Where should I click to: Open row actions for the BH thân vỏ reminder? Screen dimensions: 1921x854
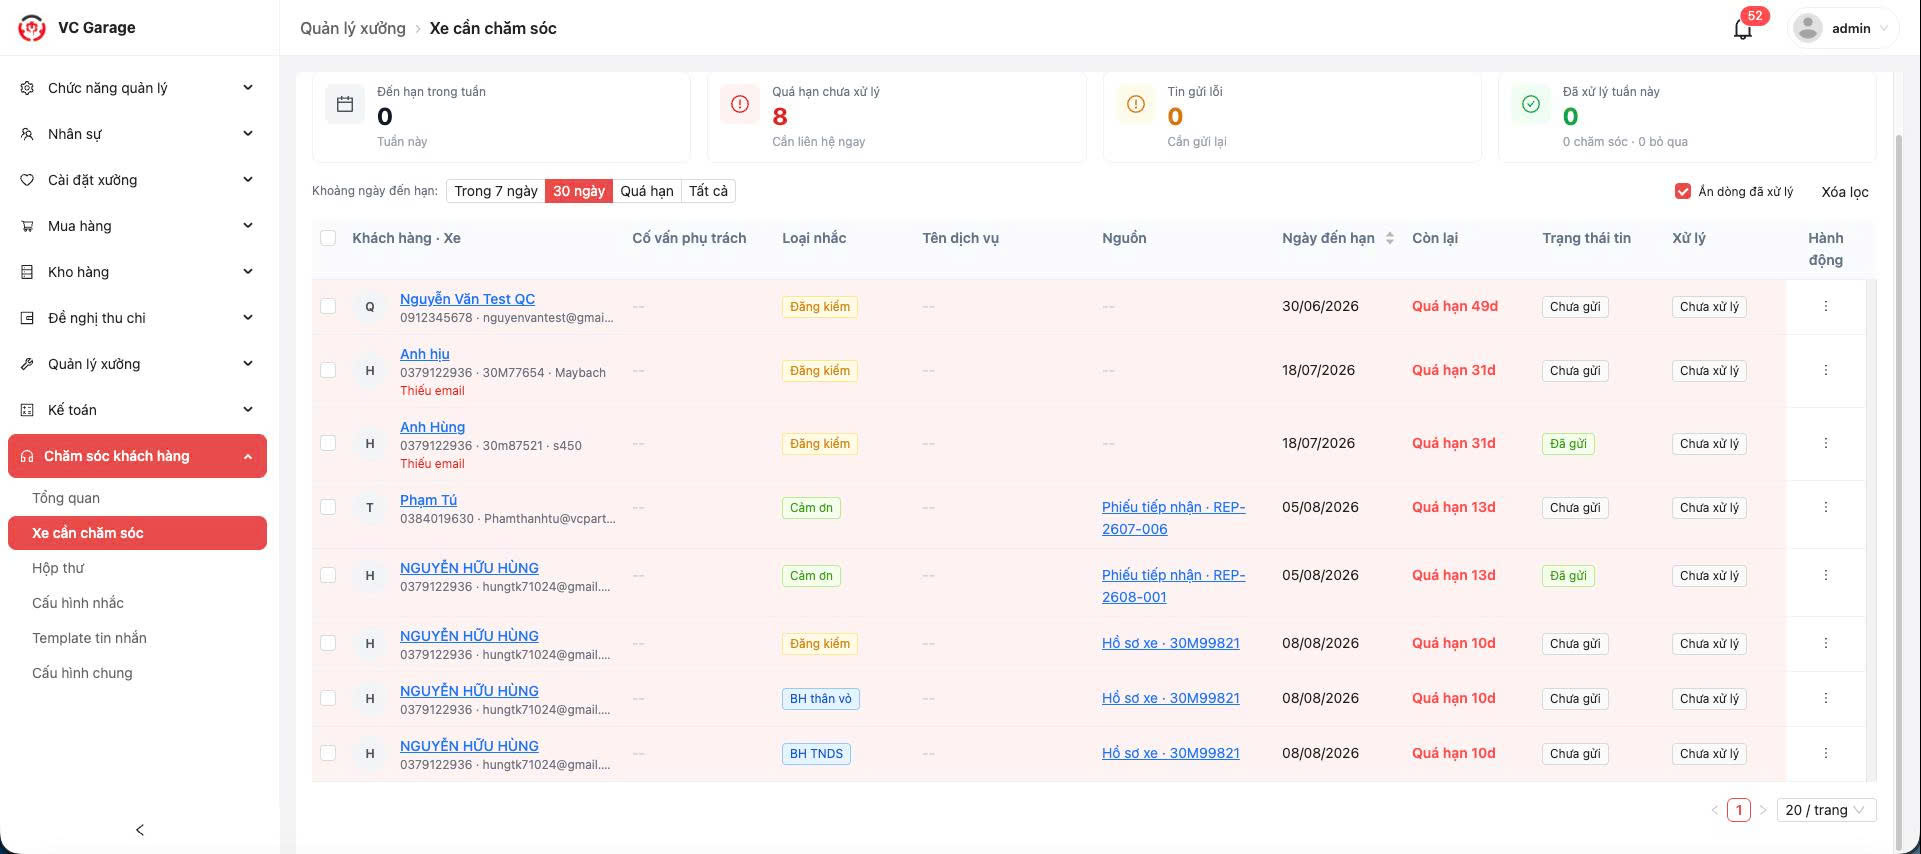coord(1826,698)
